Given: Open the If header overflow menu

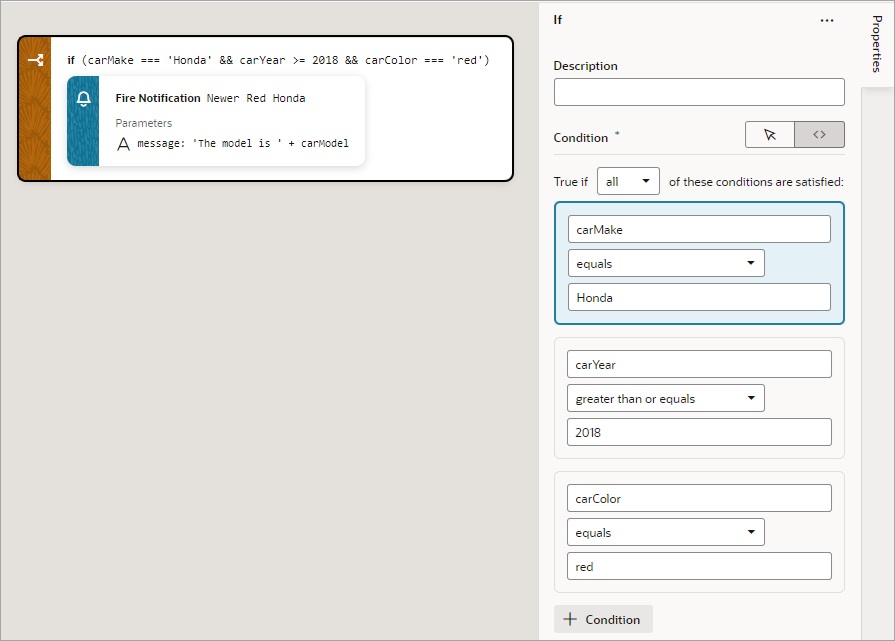Looking at the screenshot, I should click(829, 20).
